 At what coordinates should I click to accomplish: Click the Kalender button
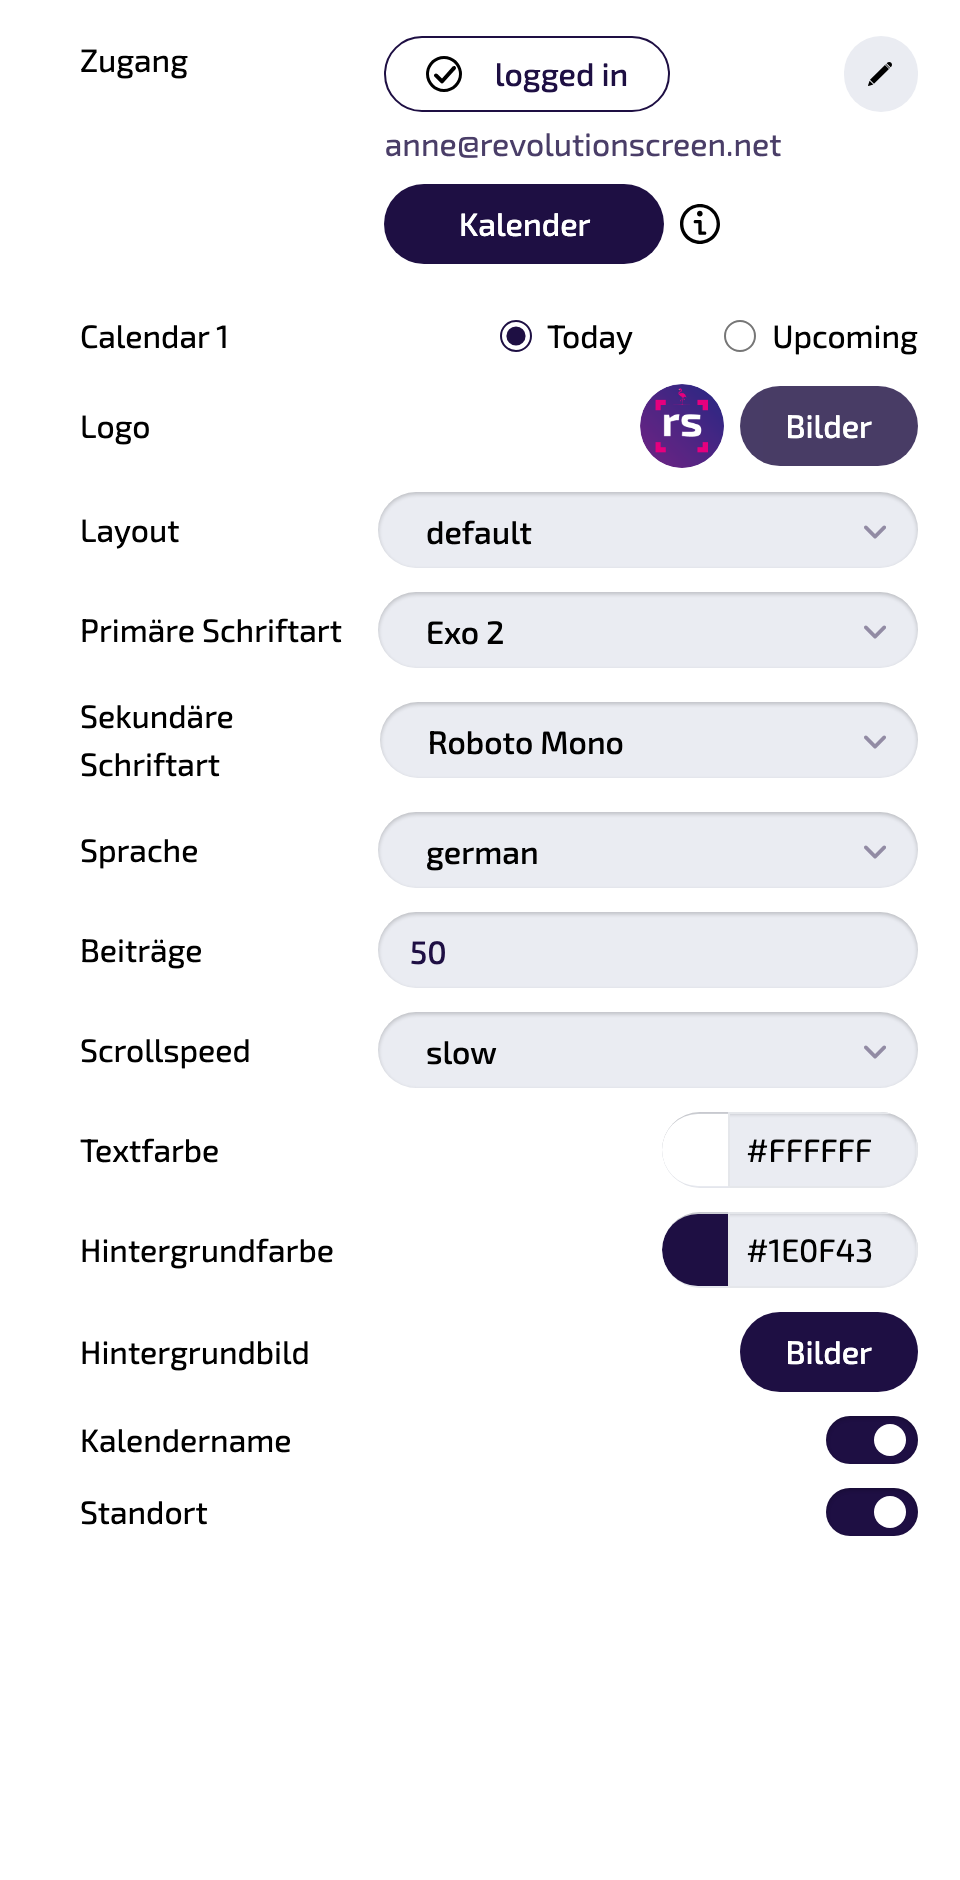524,224
